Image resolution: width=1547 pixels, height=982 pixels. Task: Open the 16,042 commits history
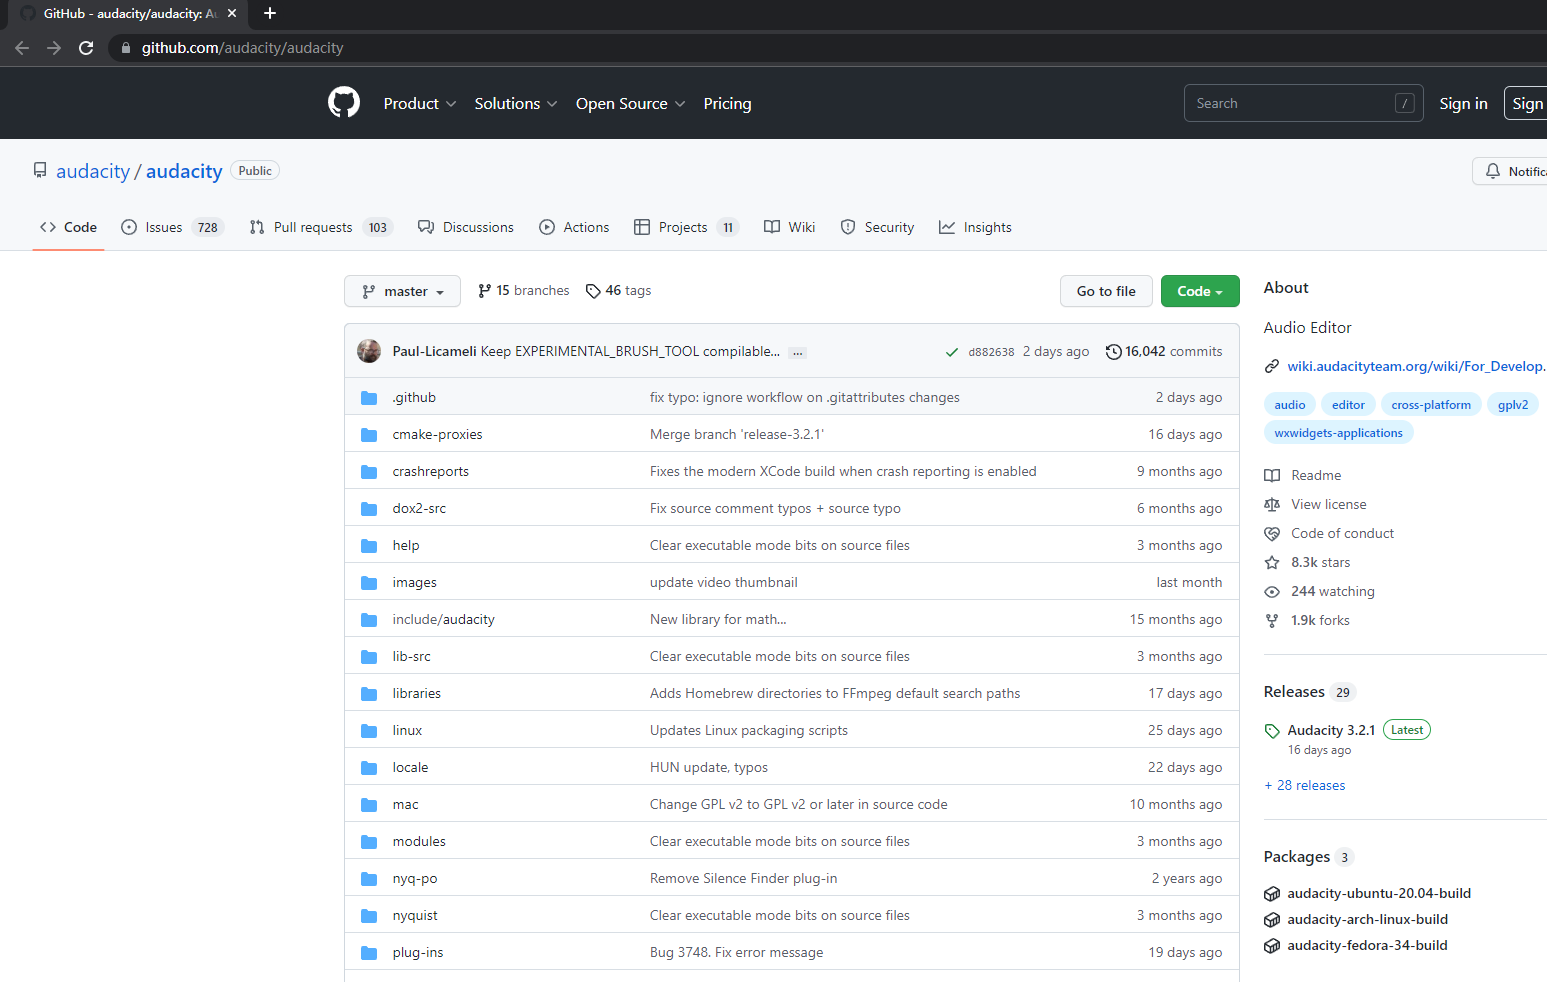1164,352
